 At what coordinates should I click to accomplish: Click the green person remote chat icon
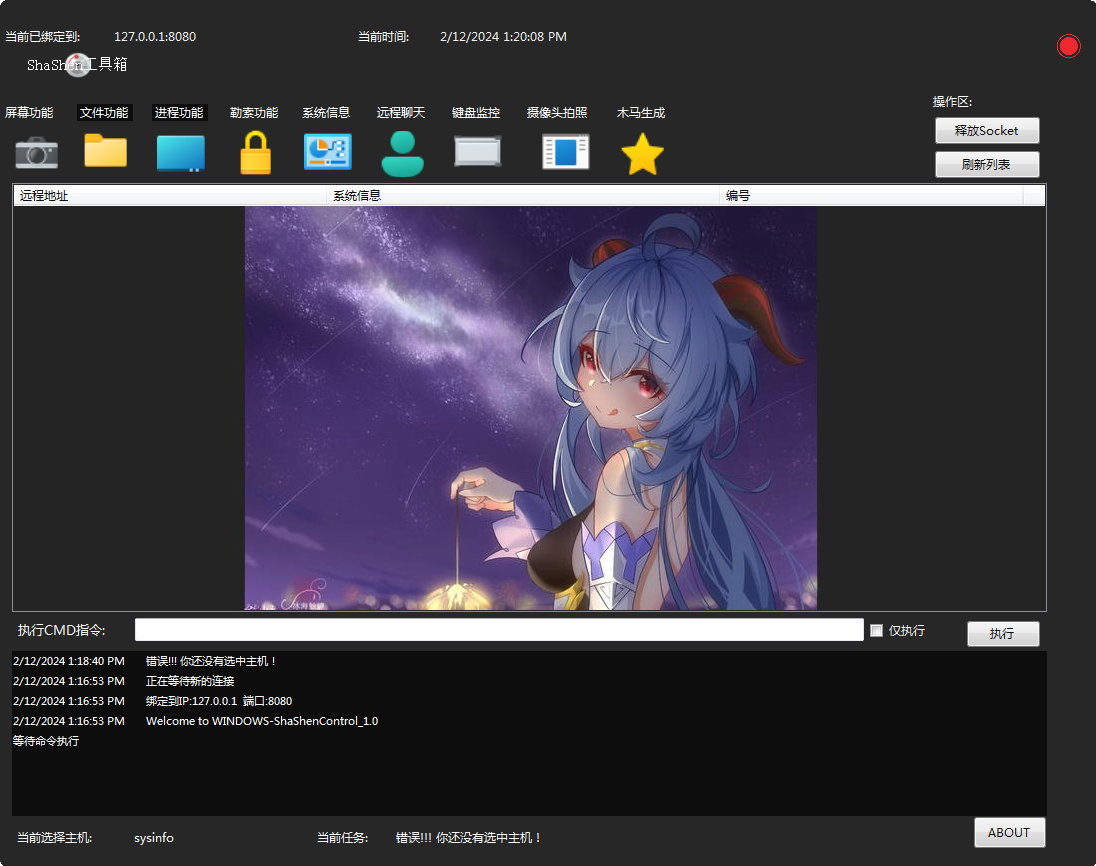[402, 153]
